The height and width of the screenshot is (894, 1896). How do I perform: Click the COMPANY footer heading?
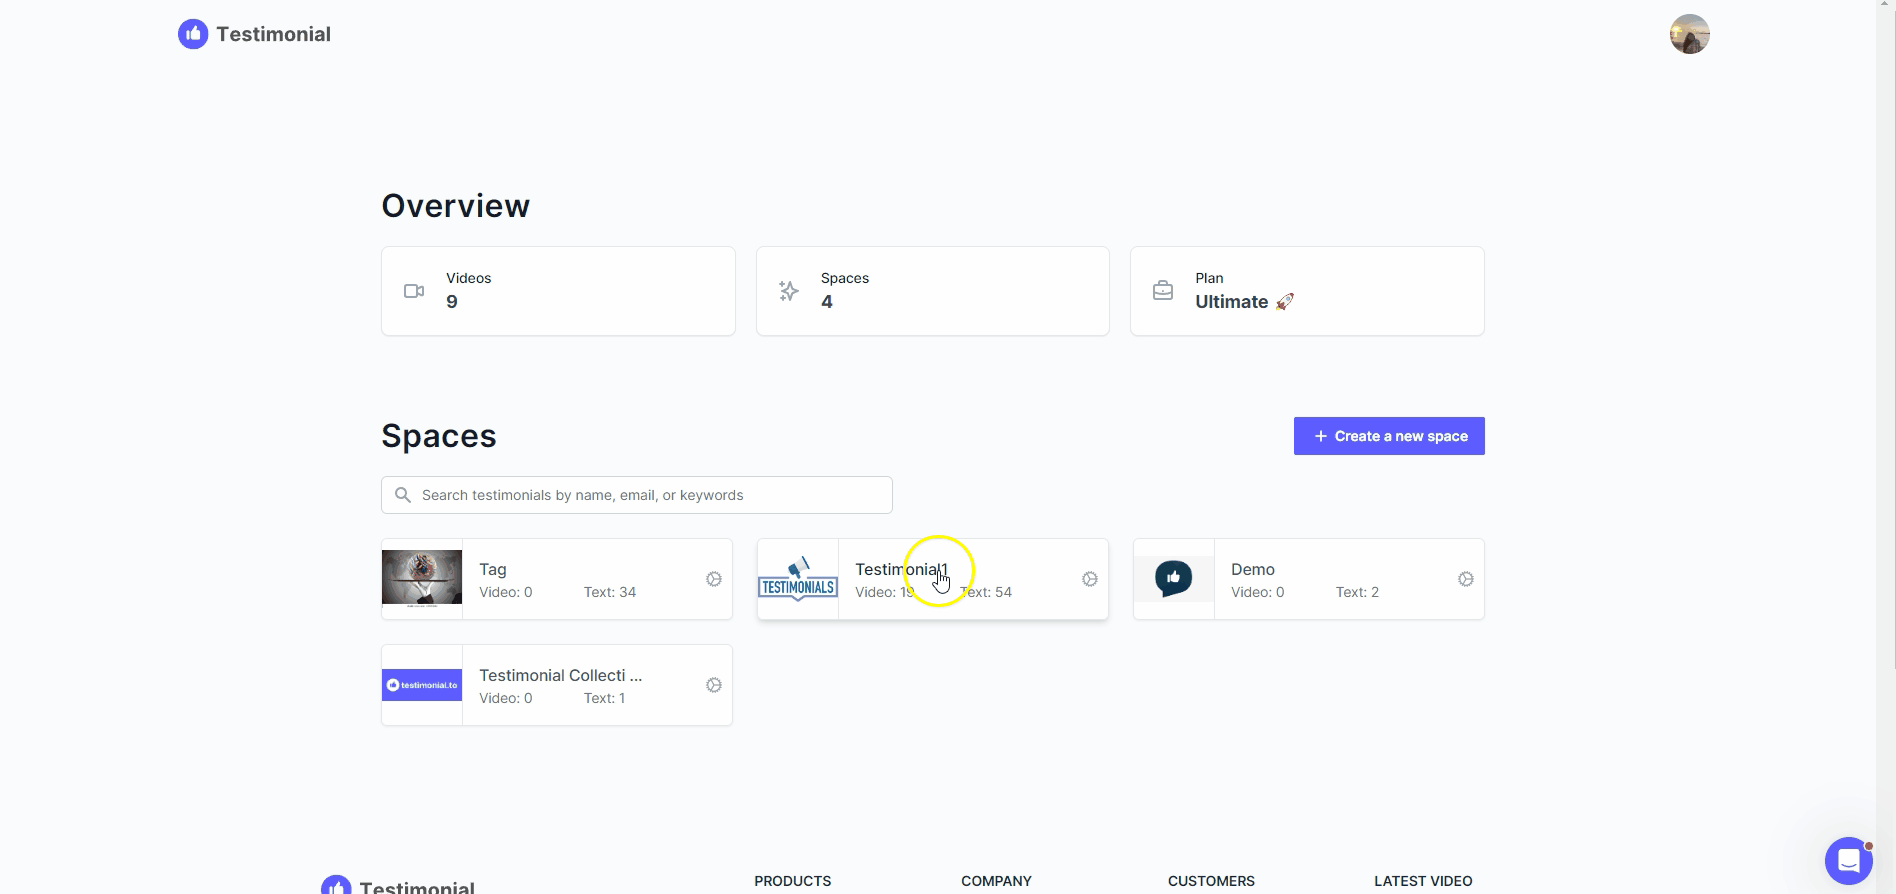pyautogui.click(x=996, y=881)
